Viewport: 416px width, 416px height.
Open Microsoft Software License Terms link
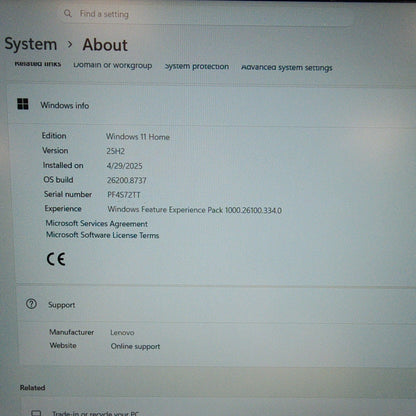[103, 235]
